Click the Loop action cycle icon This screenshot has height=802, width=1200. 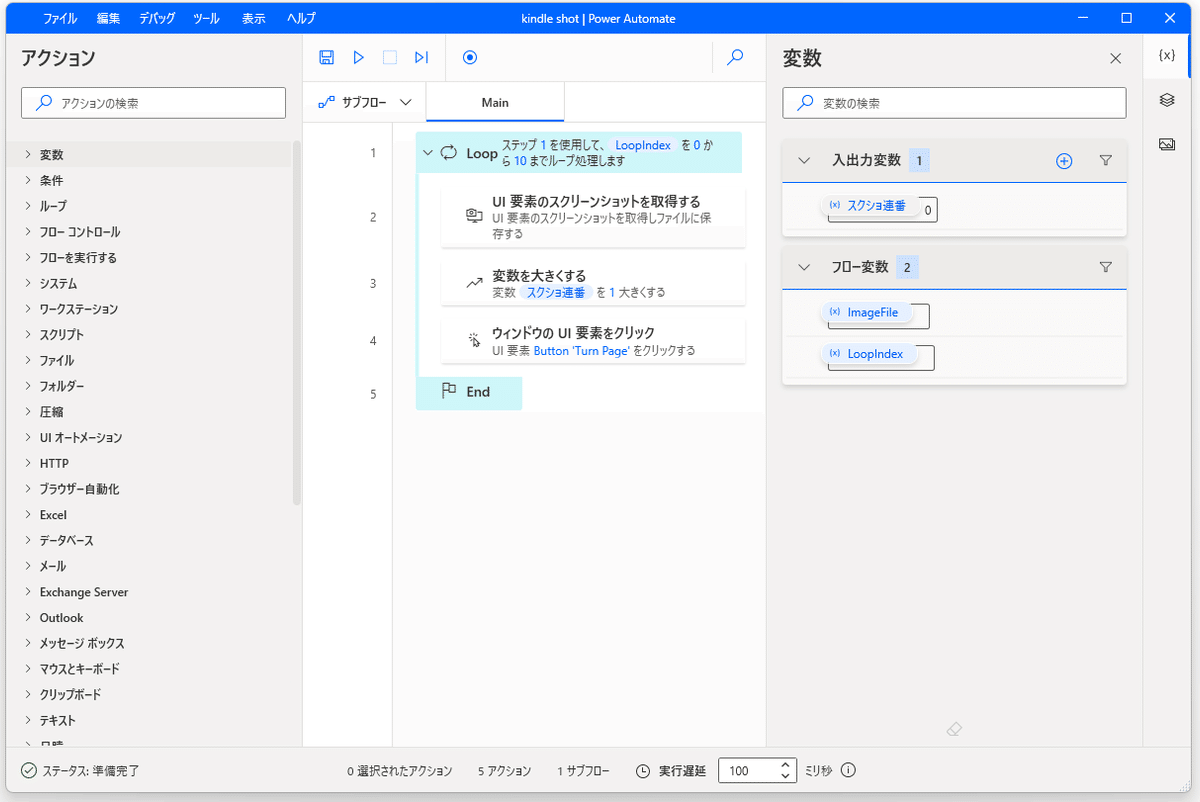click(449, 153)
